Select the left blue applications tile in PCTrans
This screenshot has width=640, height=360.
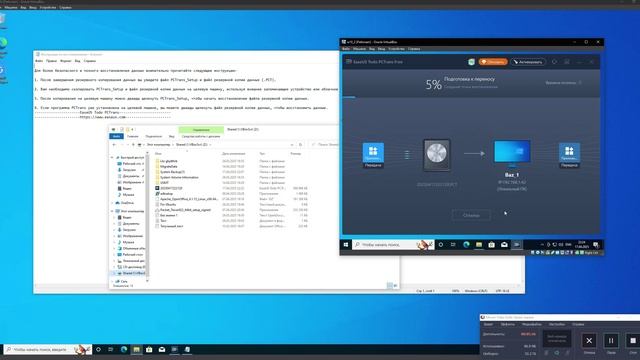(x=373, y=153)
